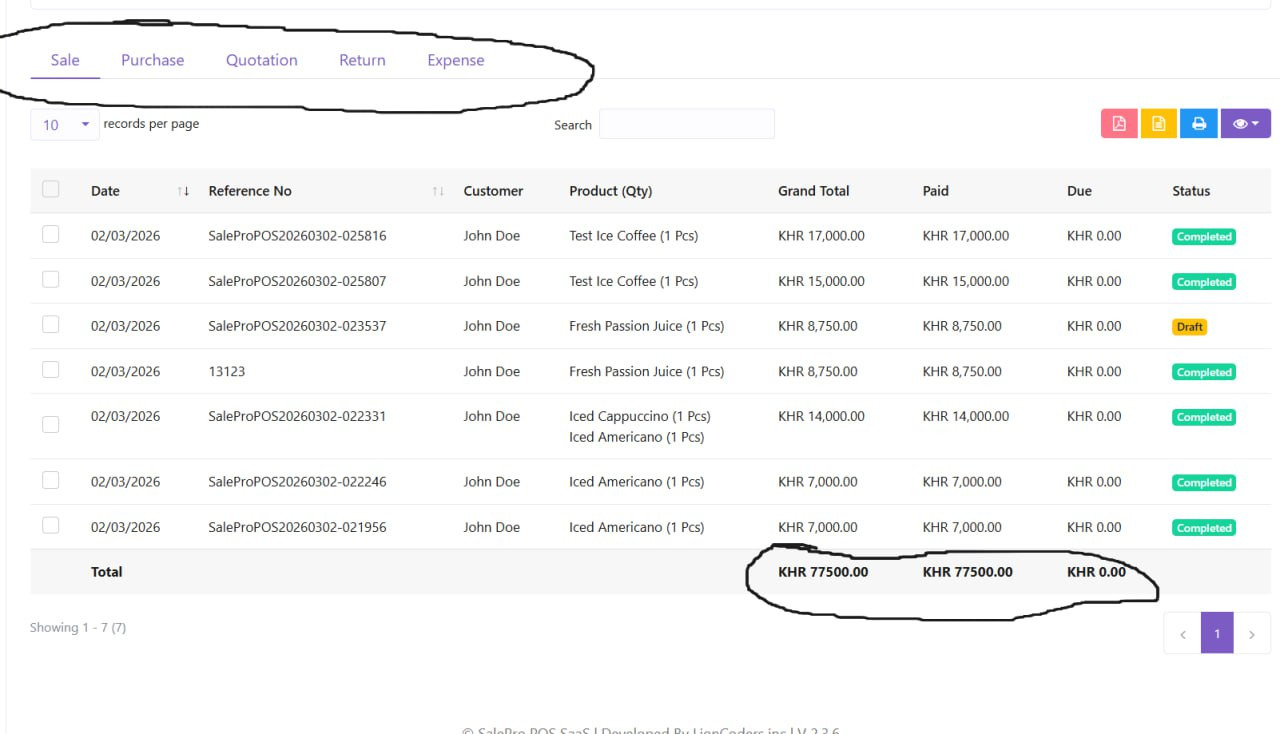The width and height of the screenshot is (1280, 734).
Task: Go to next page arrow
Action: coord(1252,633)
